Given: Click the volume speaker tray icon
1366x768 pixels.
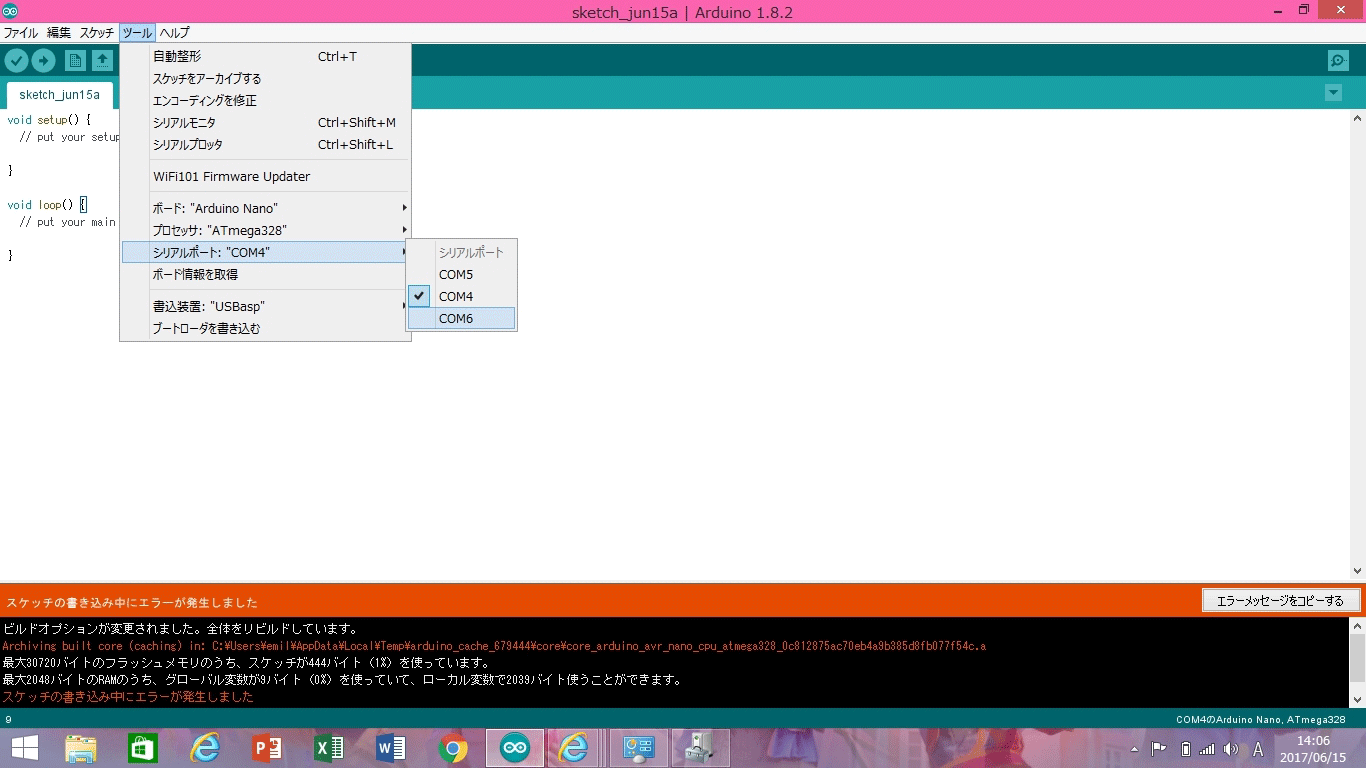Looking at the screenshot, I should click(x=1230, y=749).
